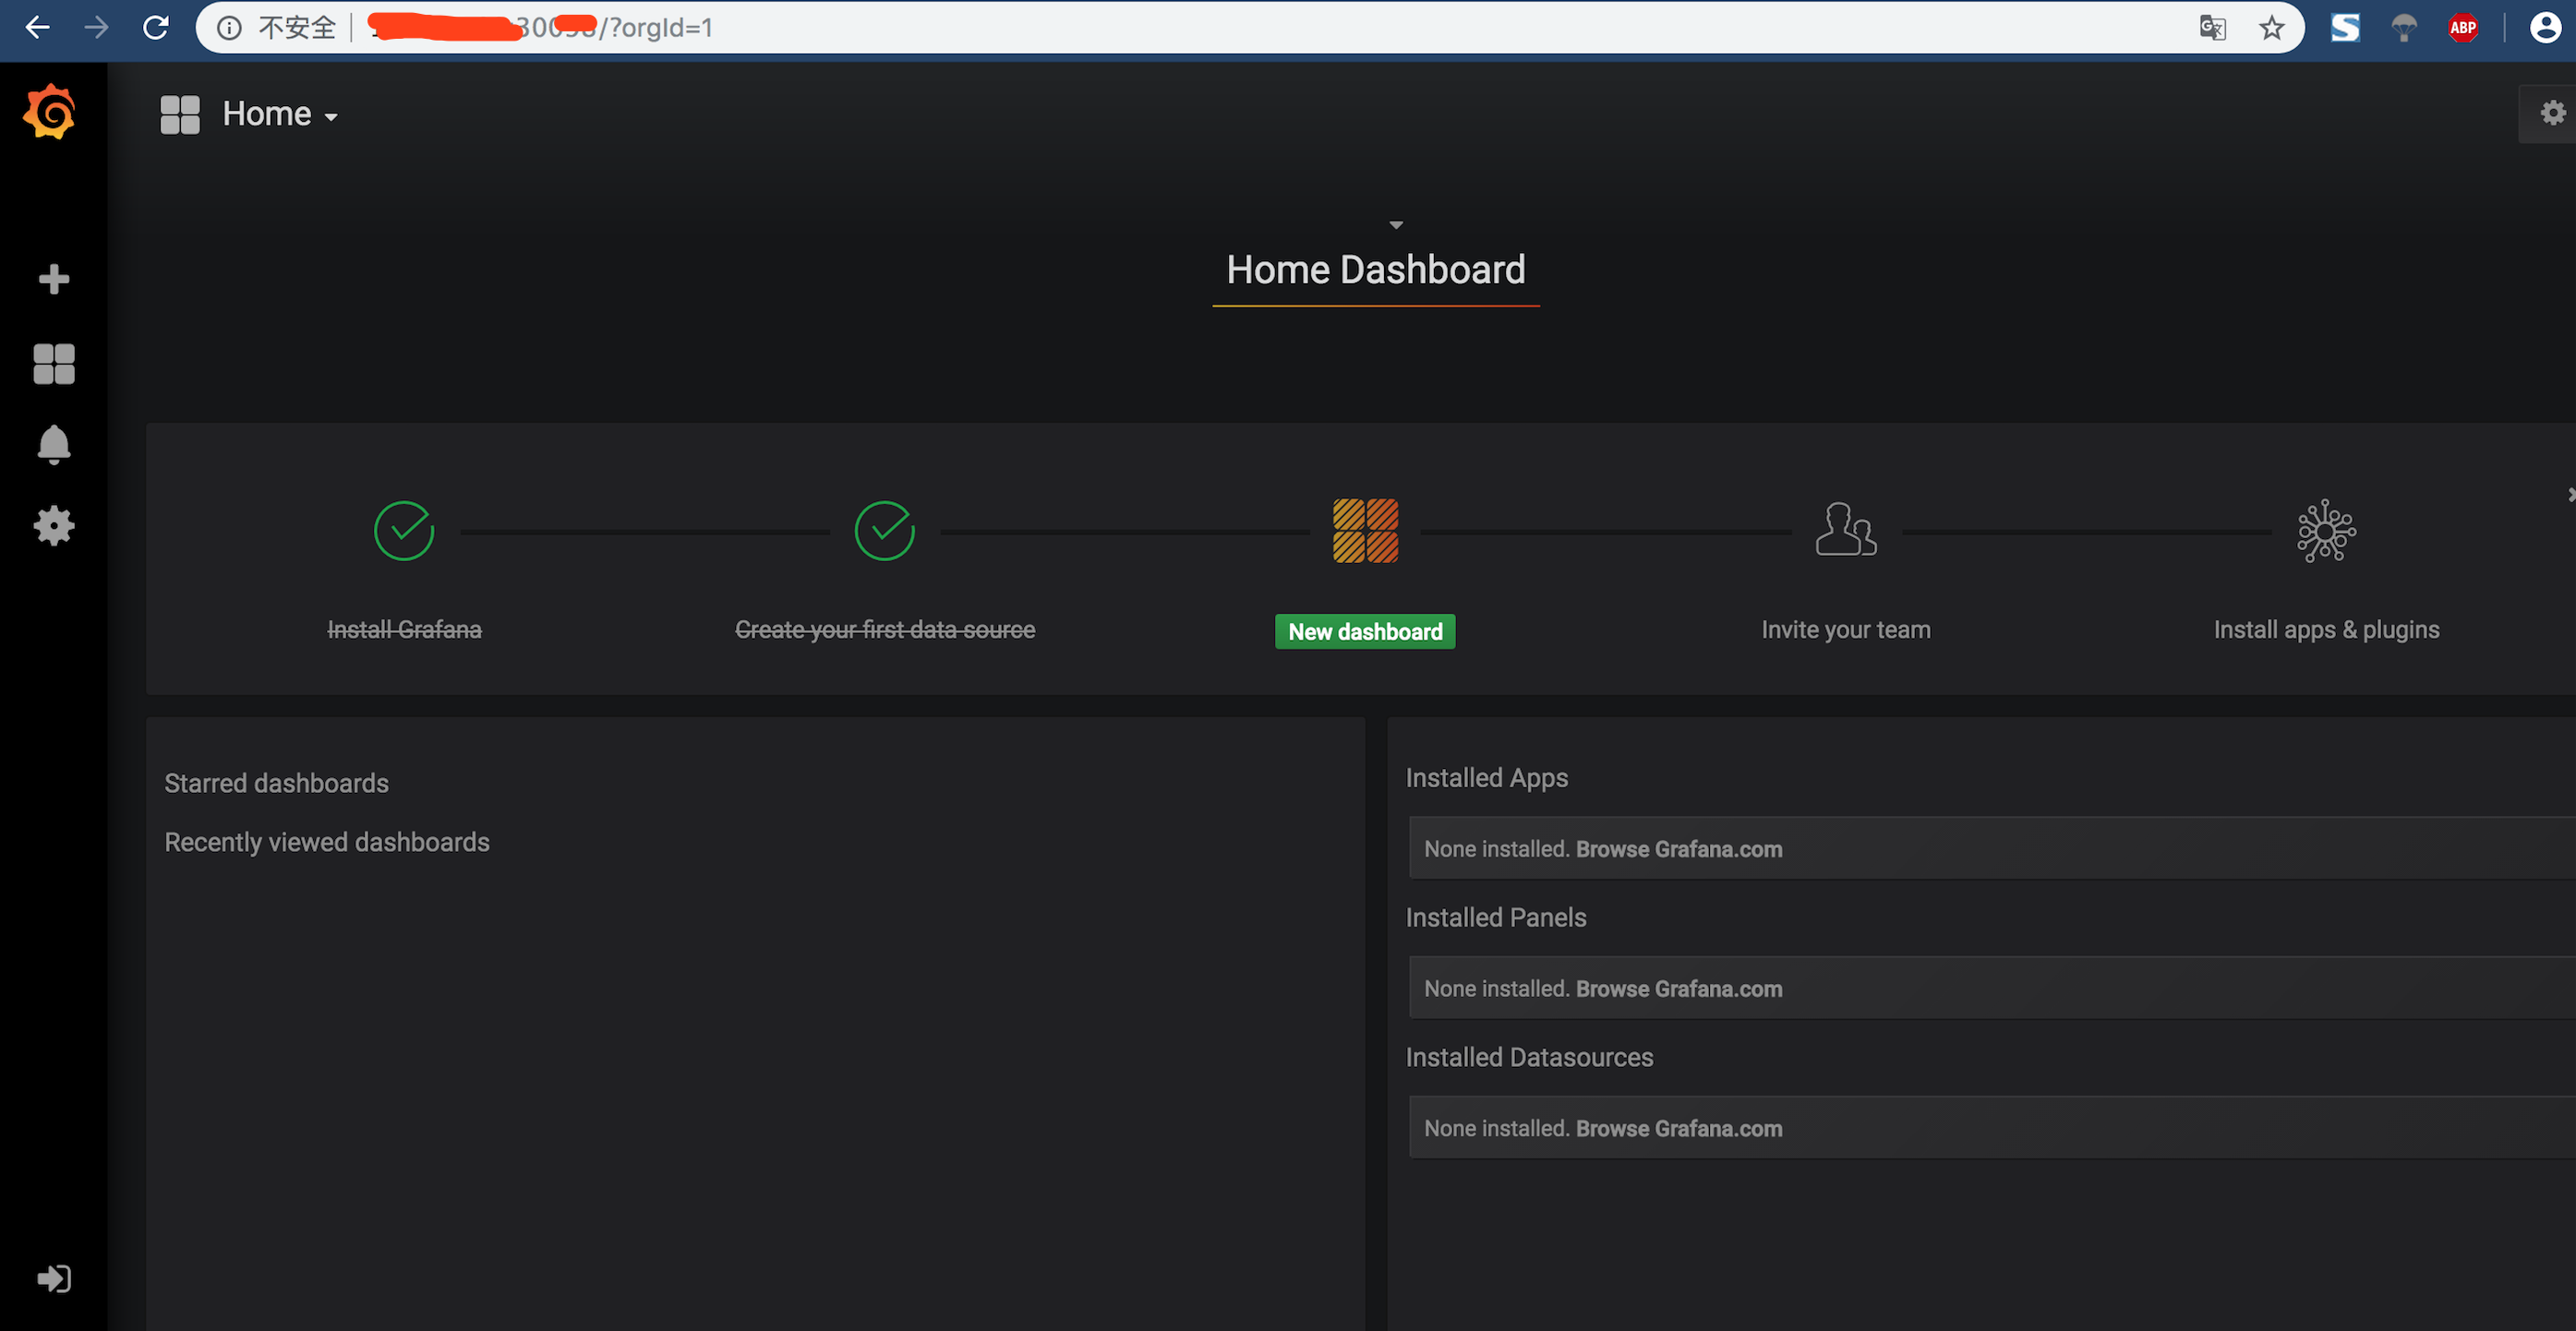Image resolution: width=2576 pixels, height=1331 pixels.
Task: Open the umbrella browser extension icon
Action: coord(2404,27)
